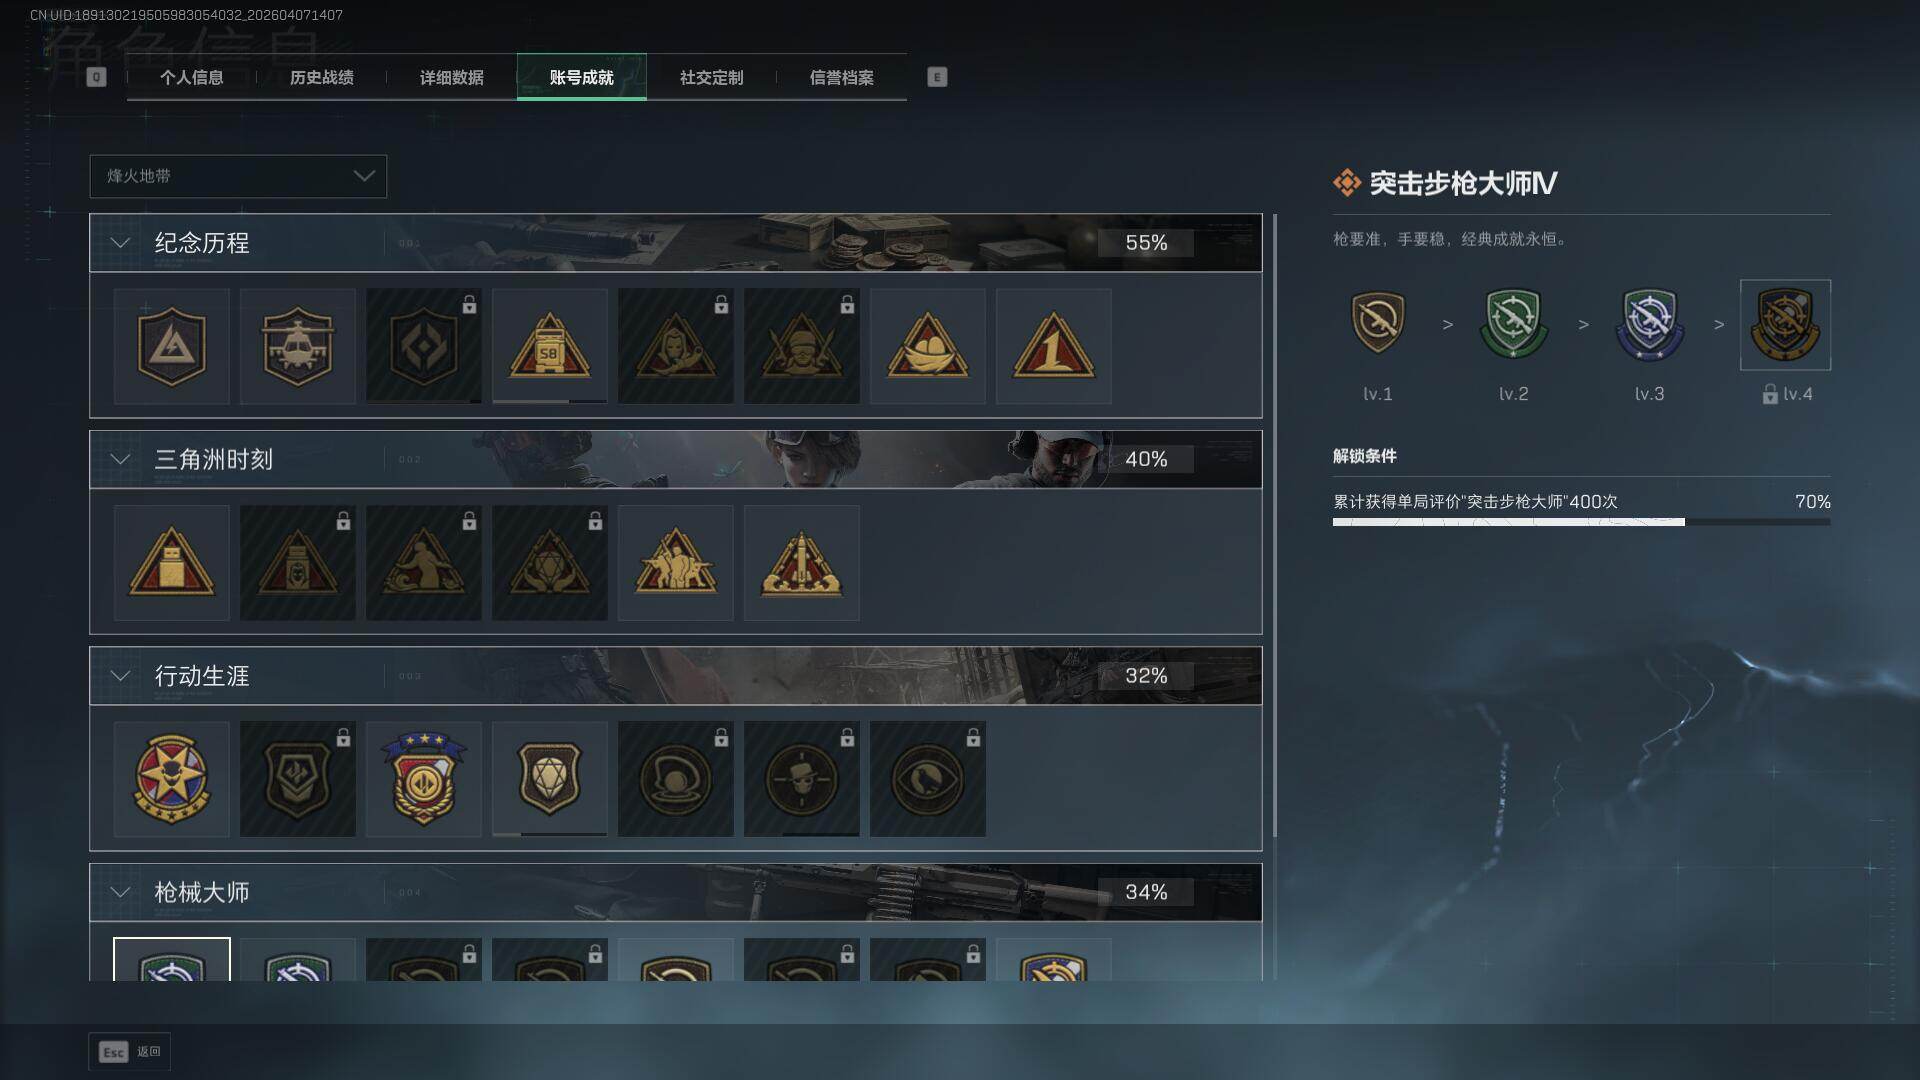Collapse the 纪念历程 section
This screenshot has height=1080, width=1920.
click(x=120, y=243)
